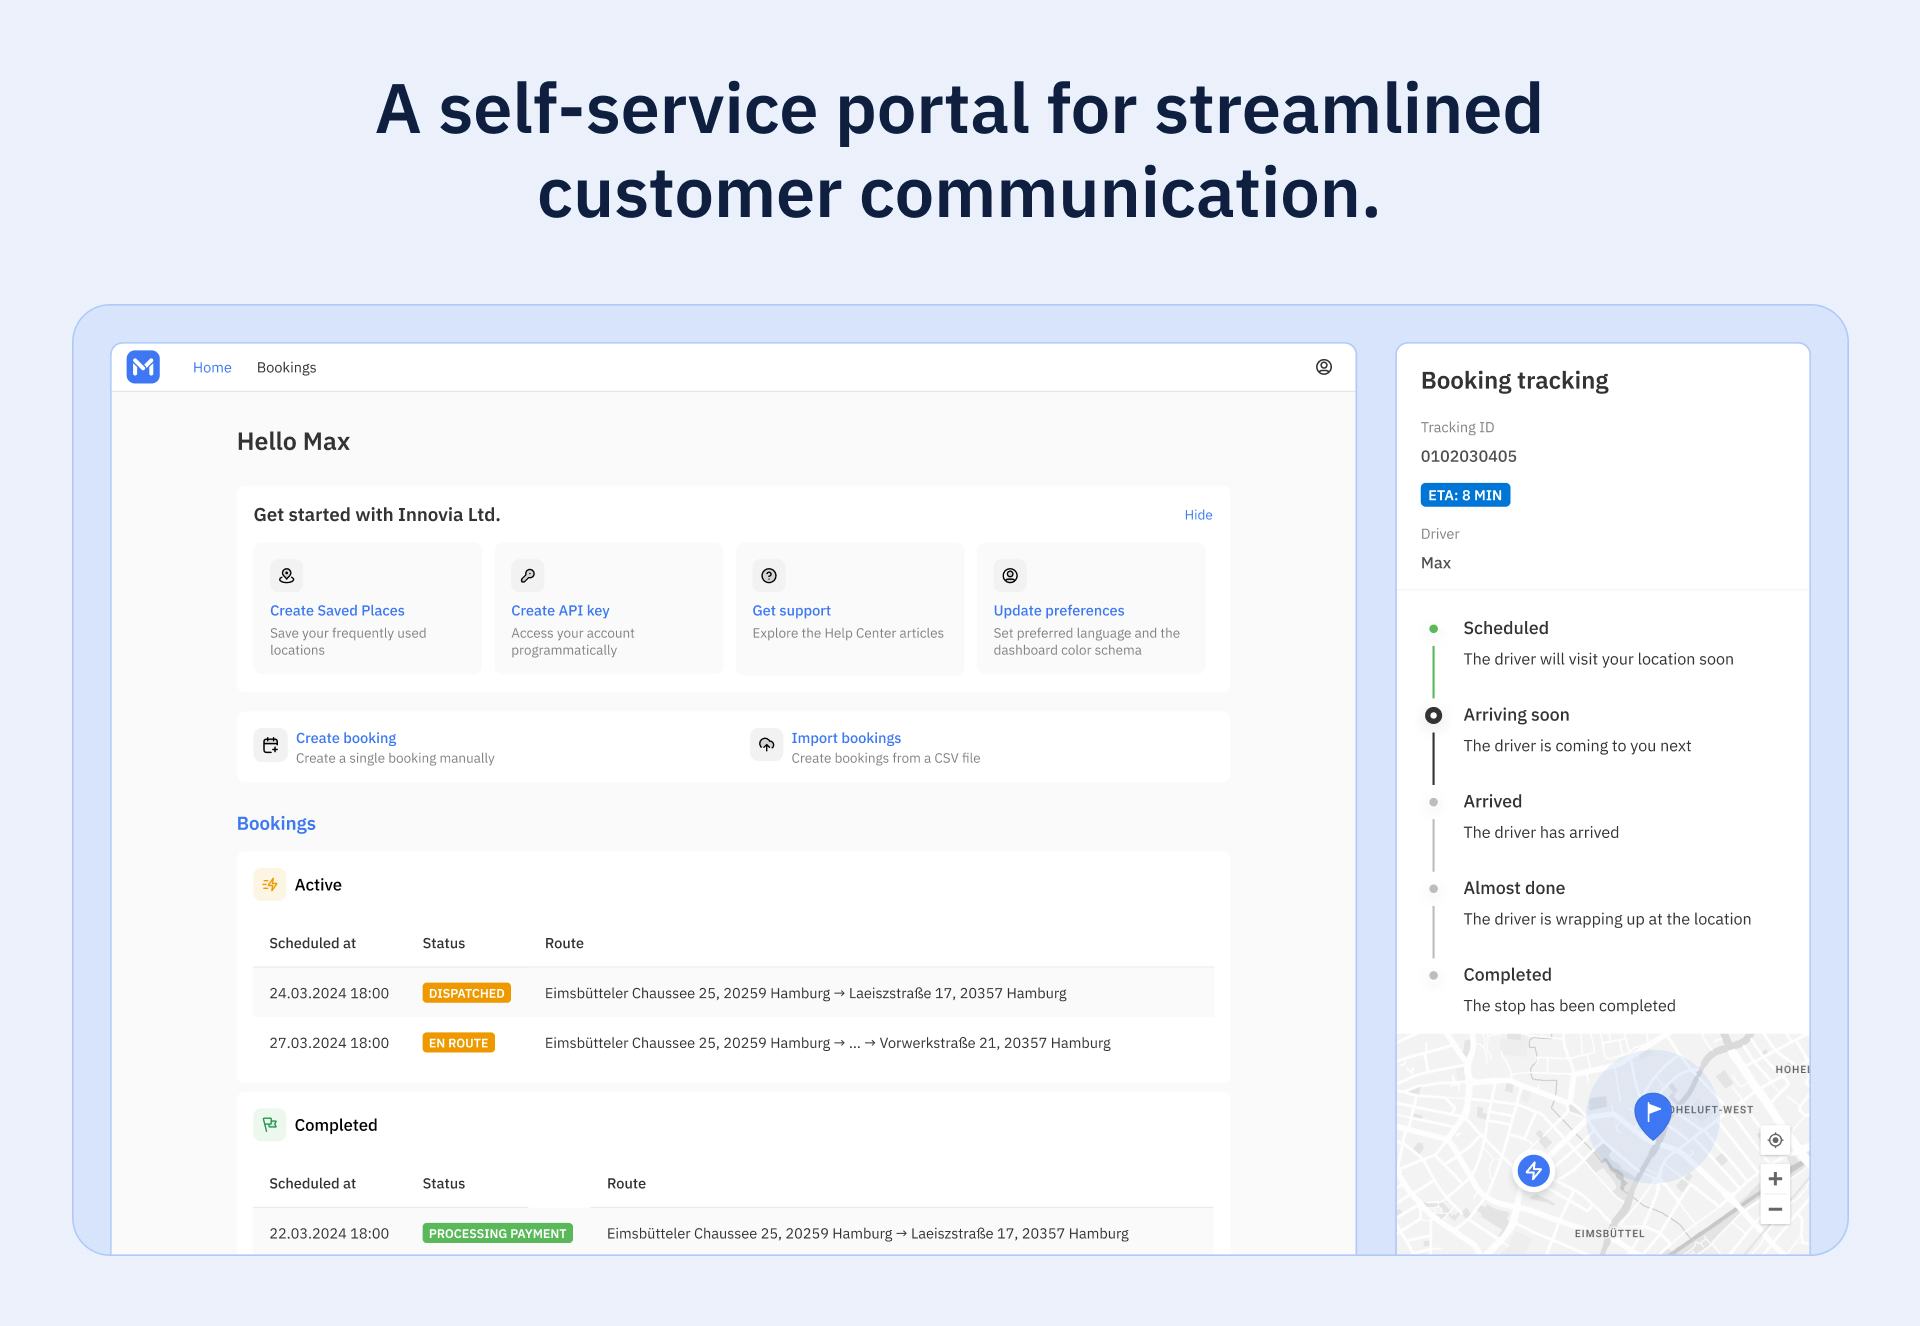Click the lightning bolt driver marker
This screenshot has width=1920, height=1326.
tap(1533, 1170)
